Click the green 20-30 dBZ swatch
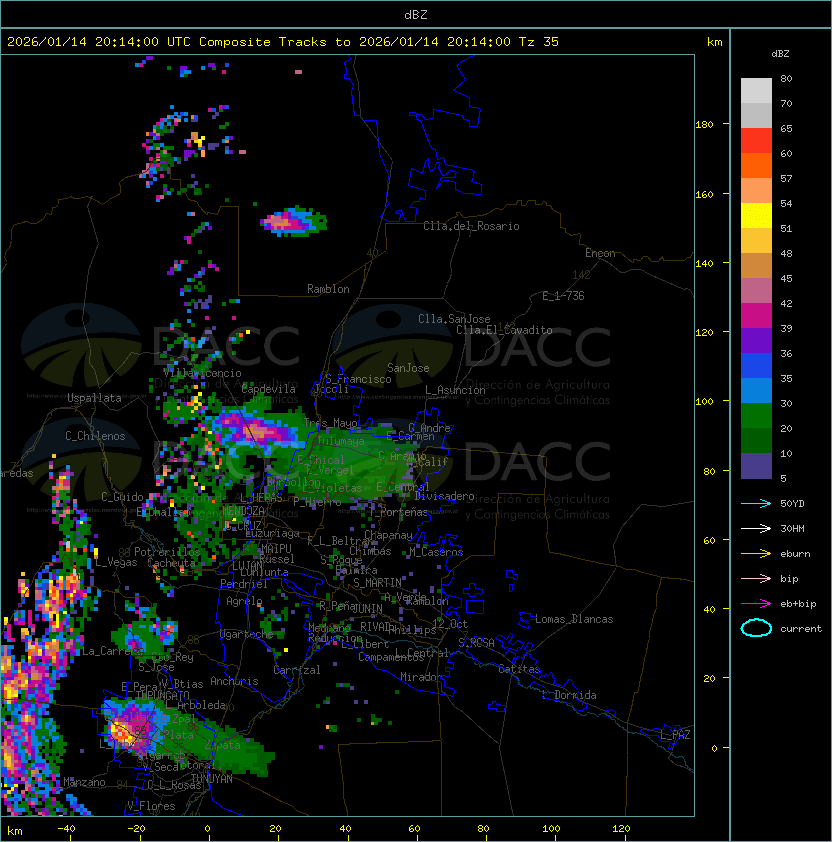The image size is (832, 842). click(x=756, y=416)
